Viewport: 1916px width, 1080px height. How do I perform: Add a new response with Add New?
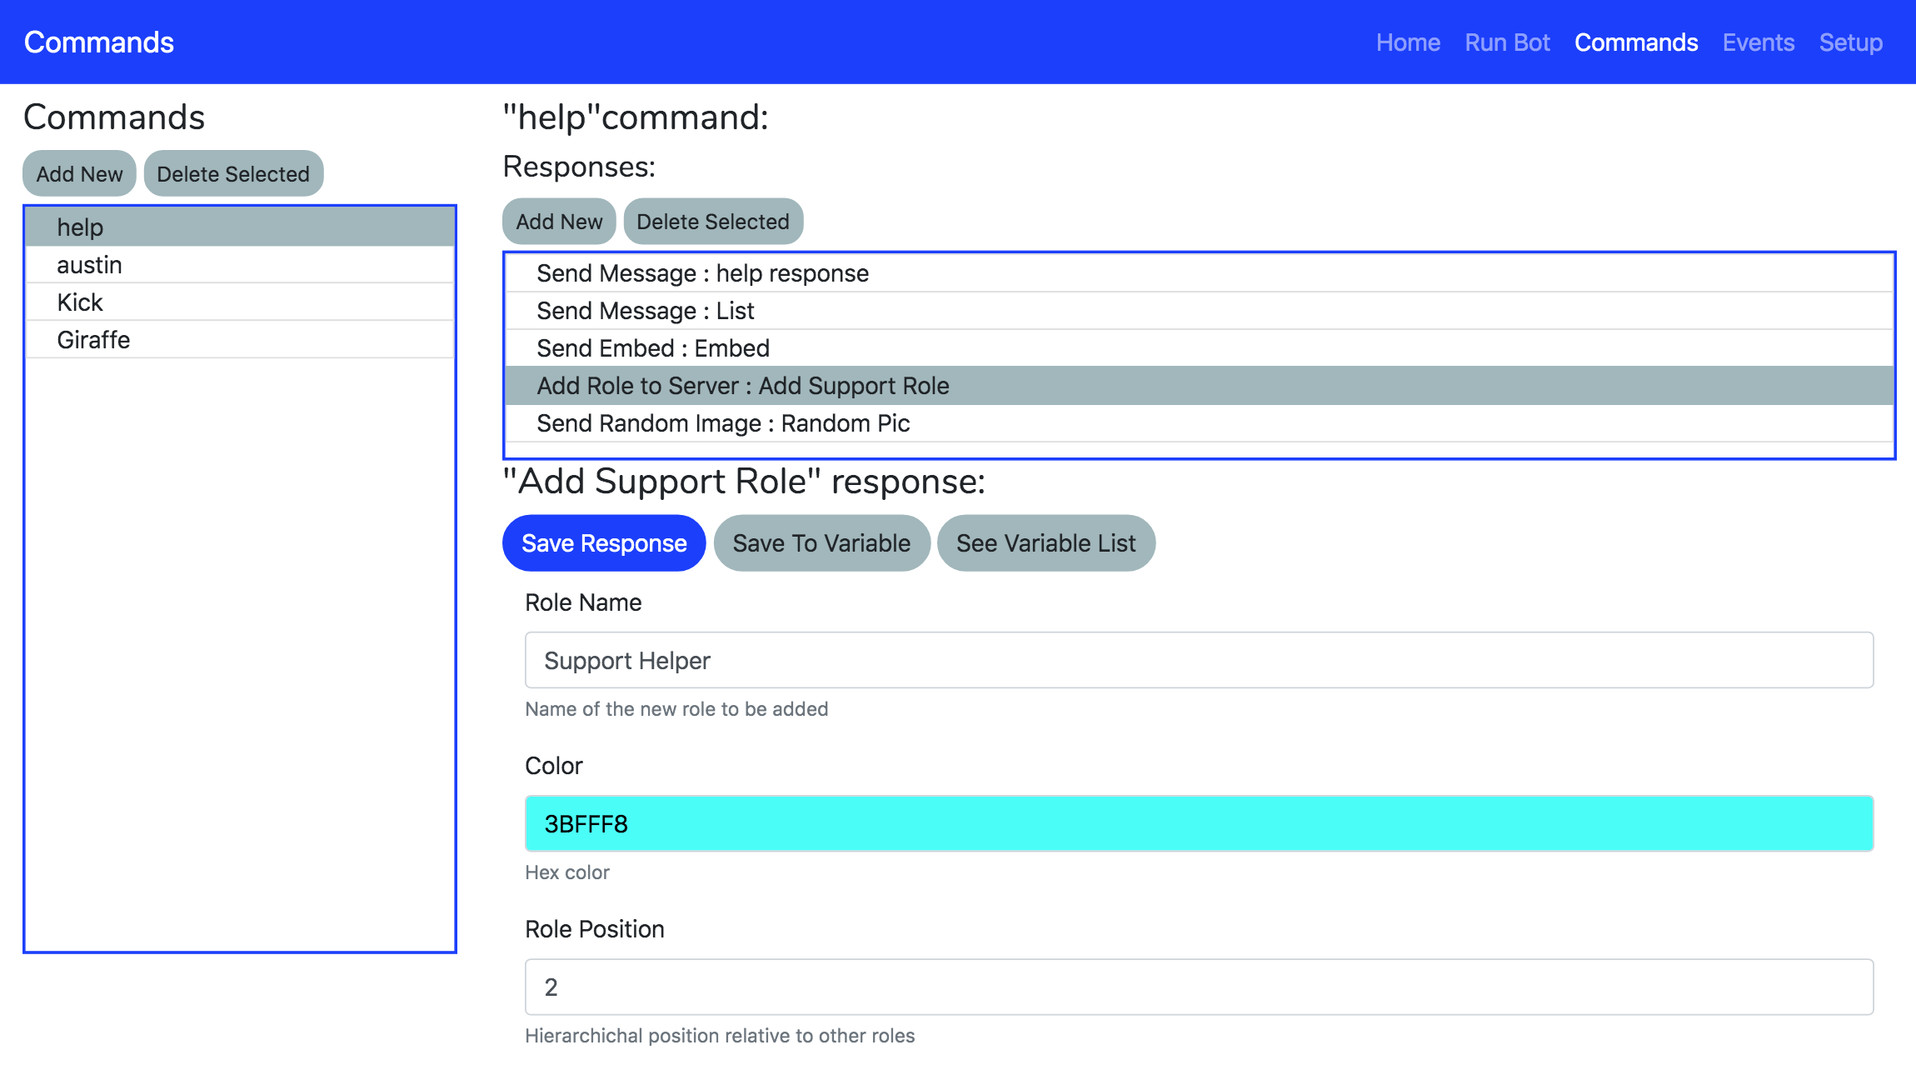558,222
